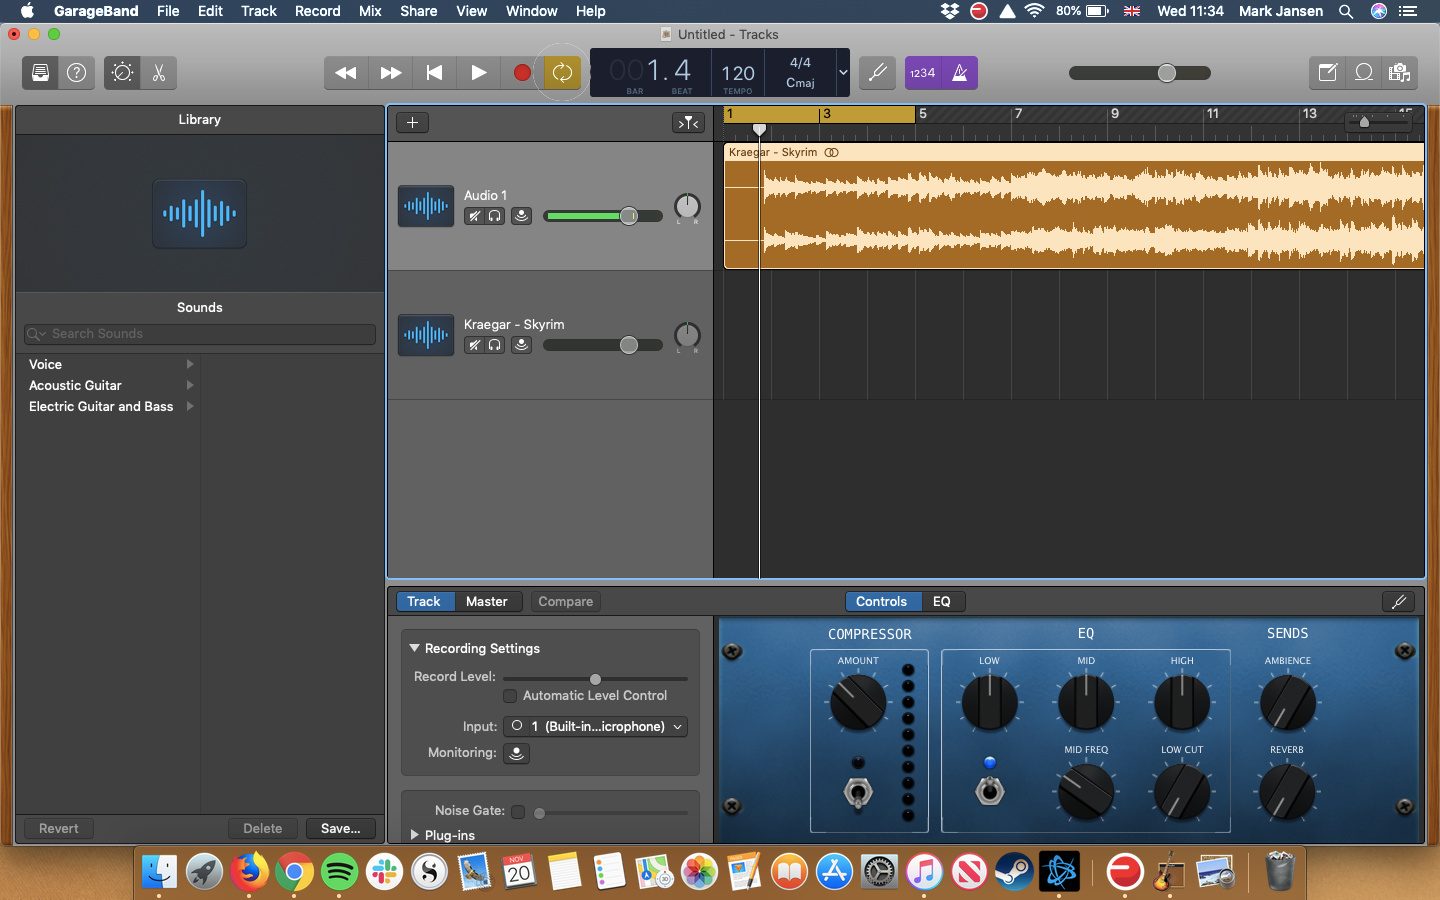Expand the Plug-ins section
The image size is (1440, 900).
414,835
